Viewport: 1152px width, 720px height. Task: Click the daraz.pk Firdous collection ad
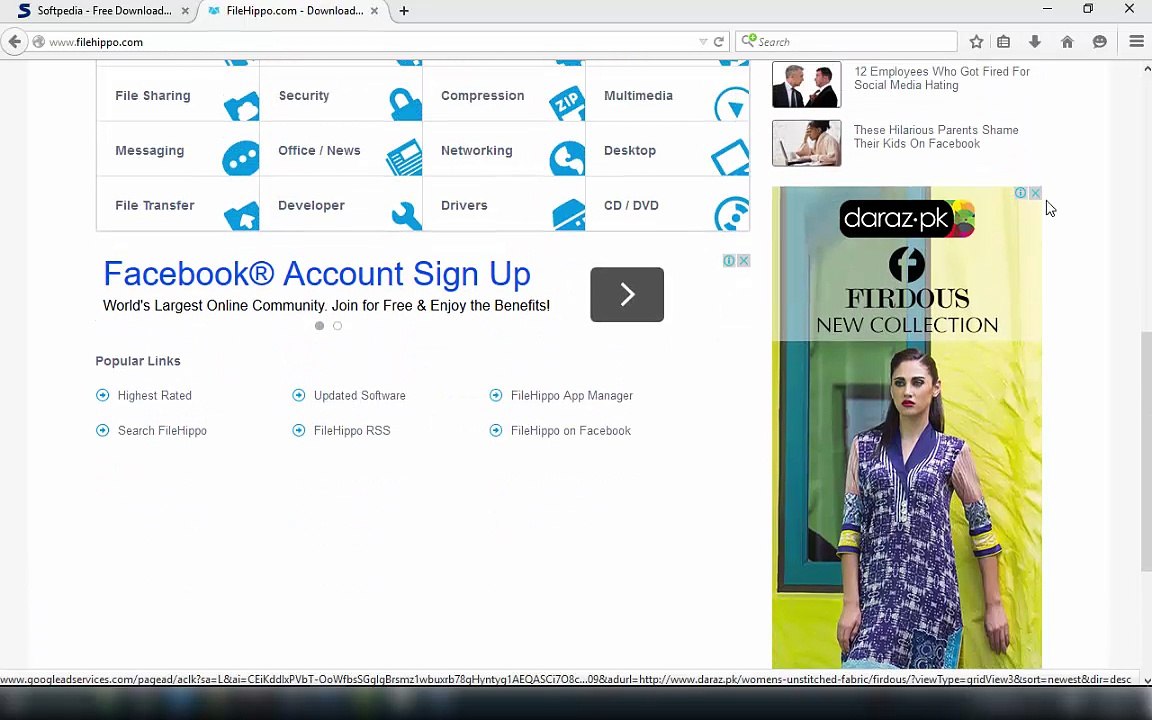tap(907, 428)
